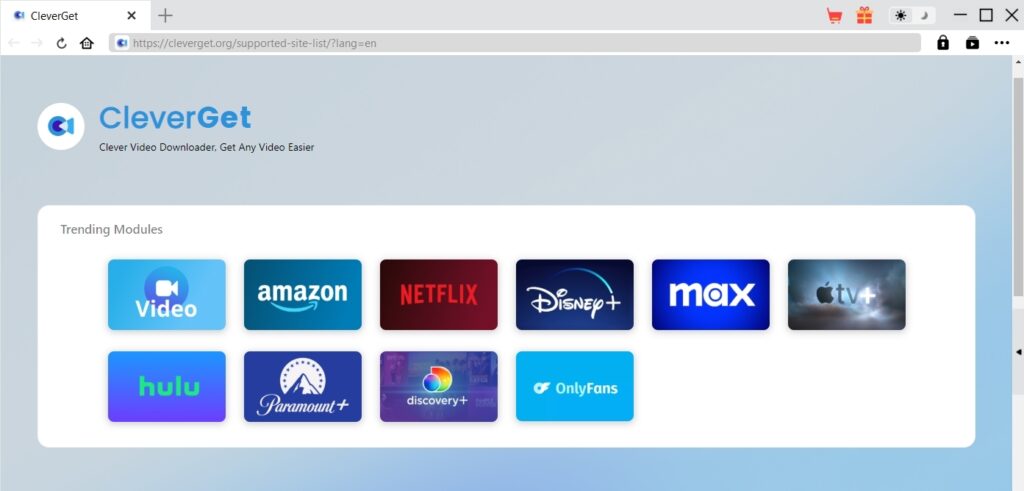
Task: Reload the current page
Action: tap(61, 43)
